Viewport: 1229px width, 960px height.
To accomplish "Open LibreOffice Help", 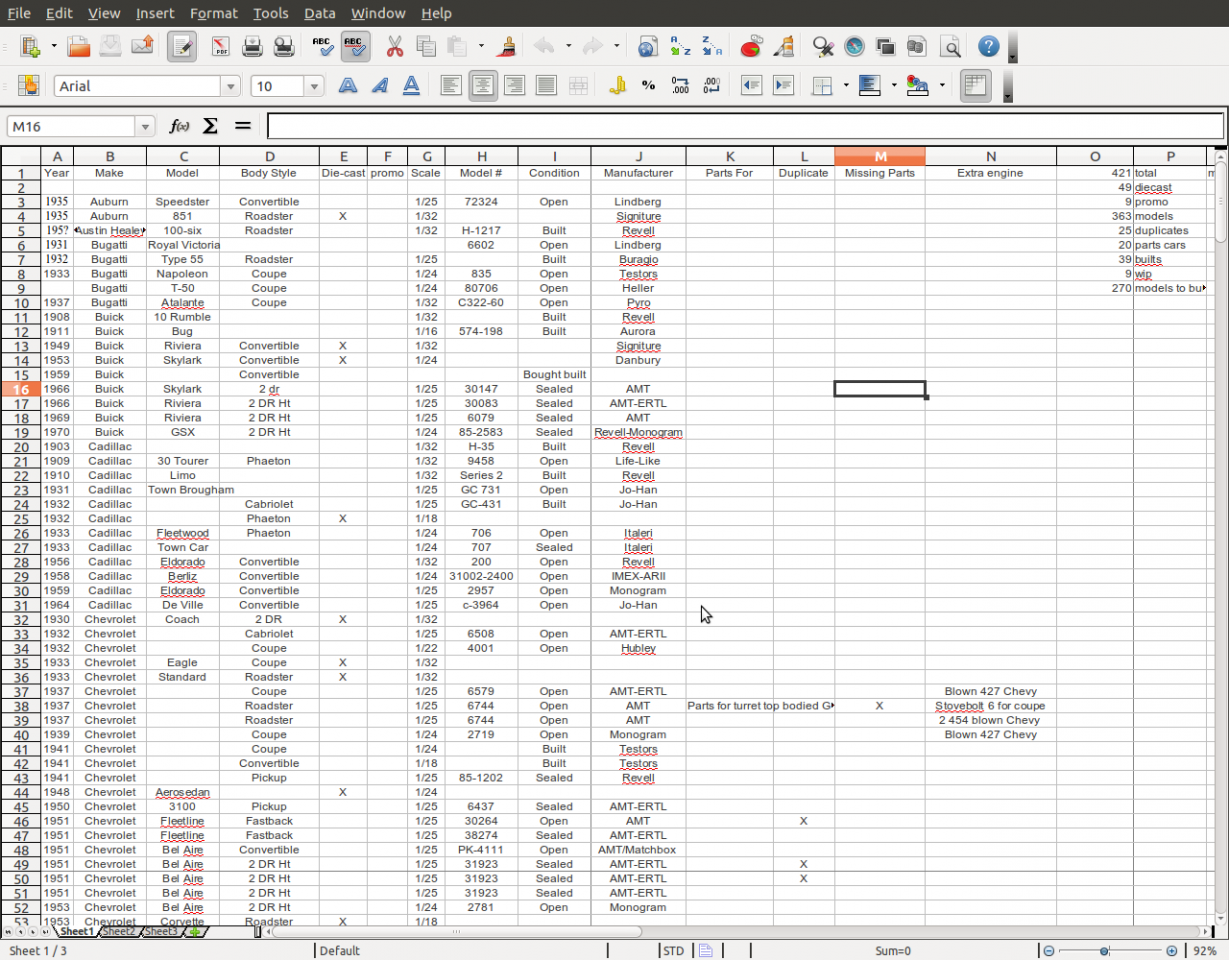I will (x=988, y=46).
